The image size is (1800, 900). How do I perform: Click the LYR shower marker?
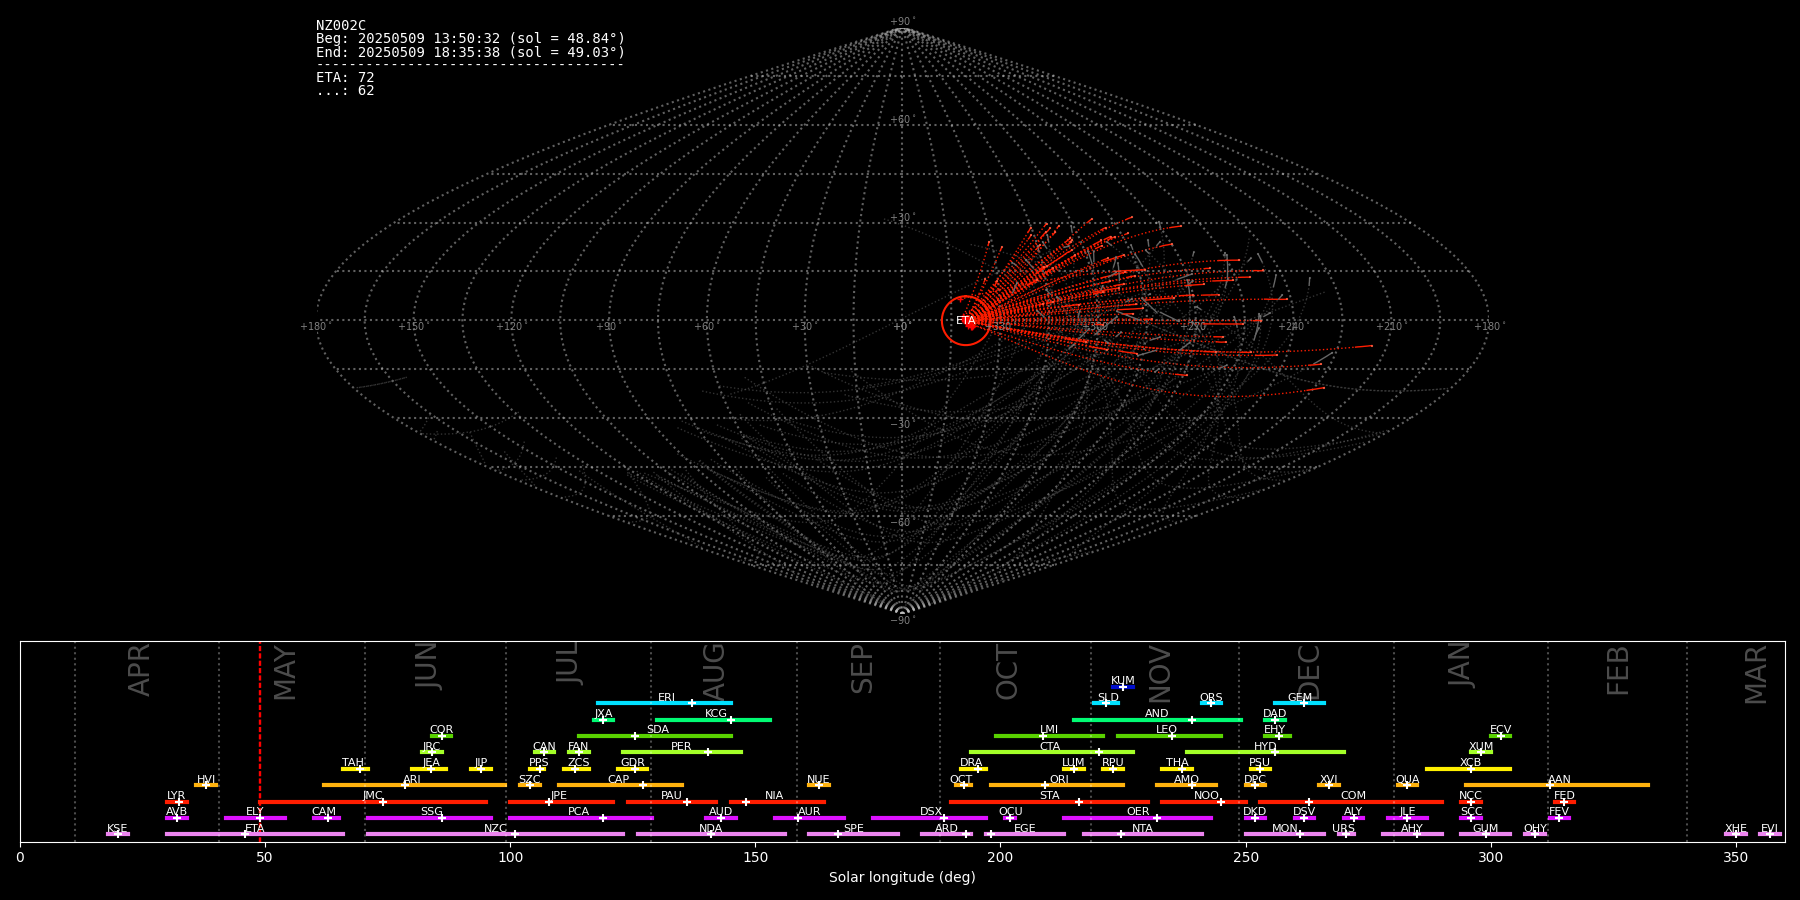[179, 802]
